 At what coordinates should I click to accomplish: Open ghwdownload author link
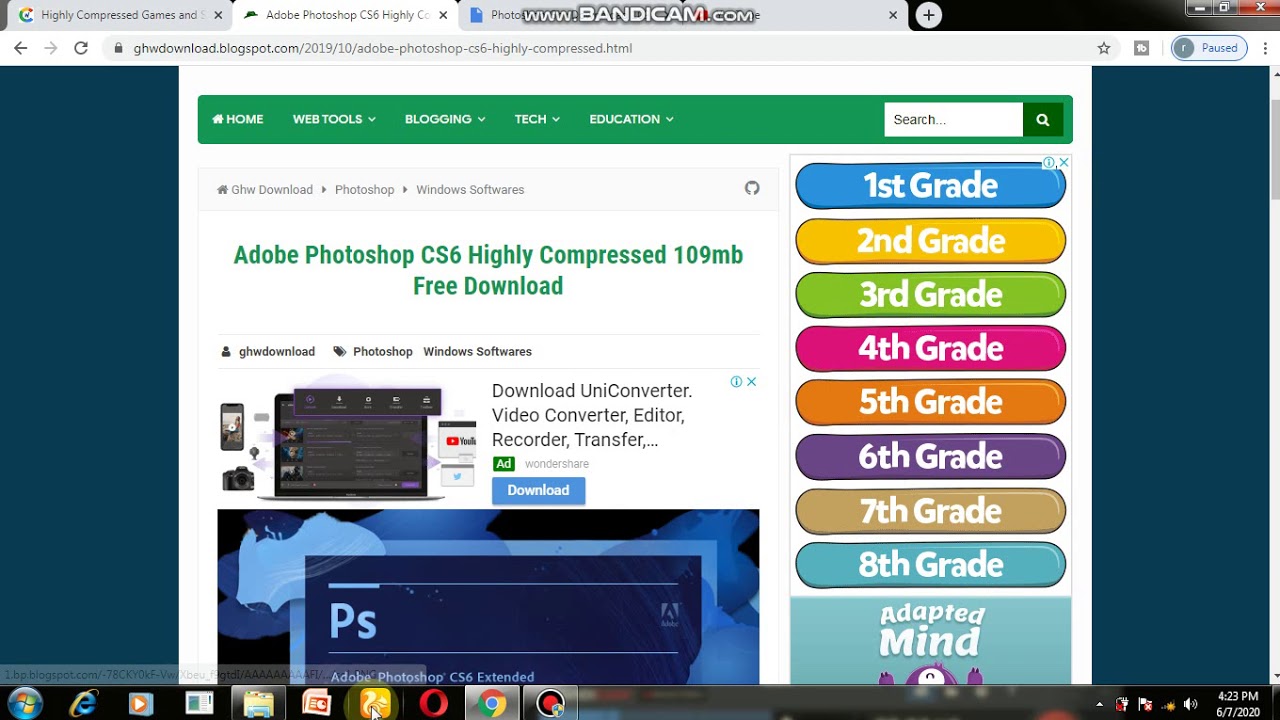277,351
